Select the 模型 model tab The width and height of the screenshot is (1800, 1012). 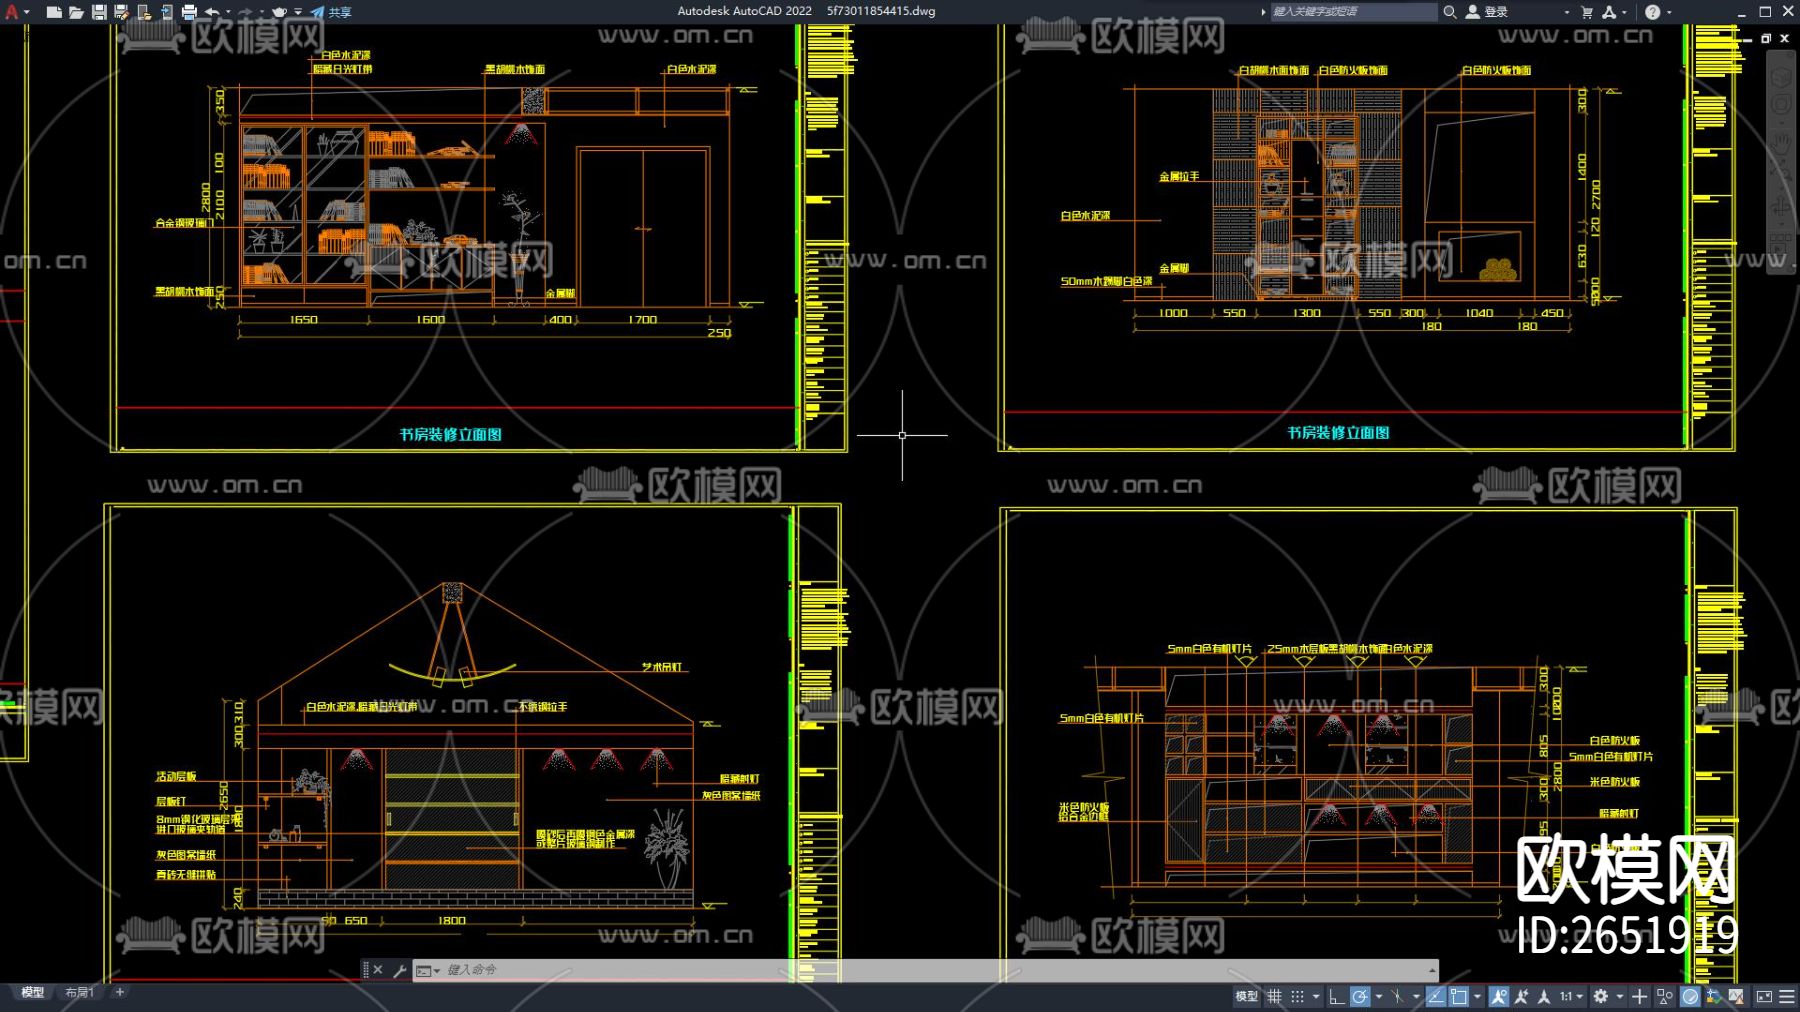[33, 992]
